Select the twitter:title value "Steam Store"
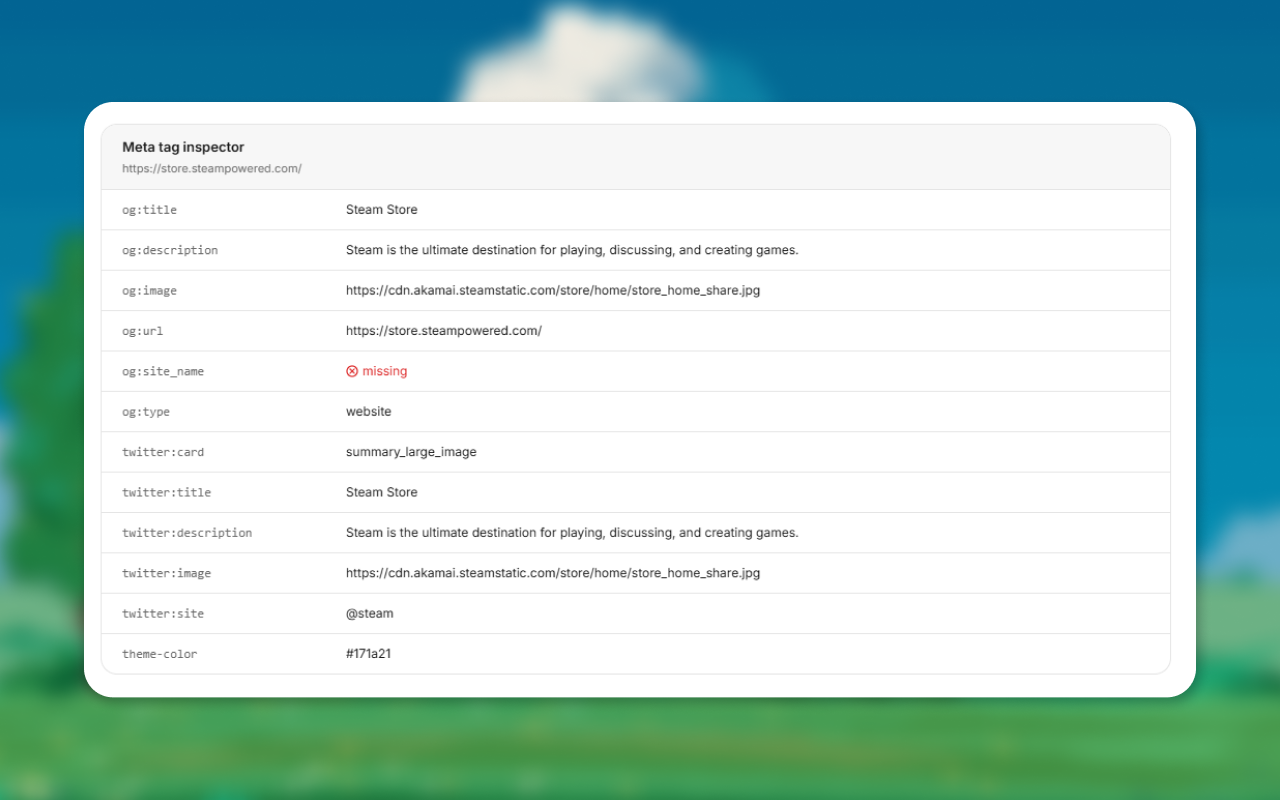Screen dimensions: 1280x800 click(x=382, y=492)
